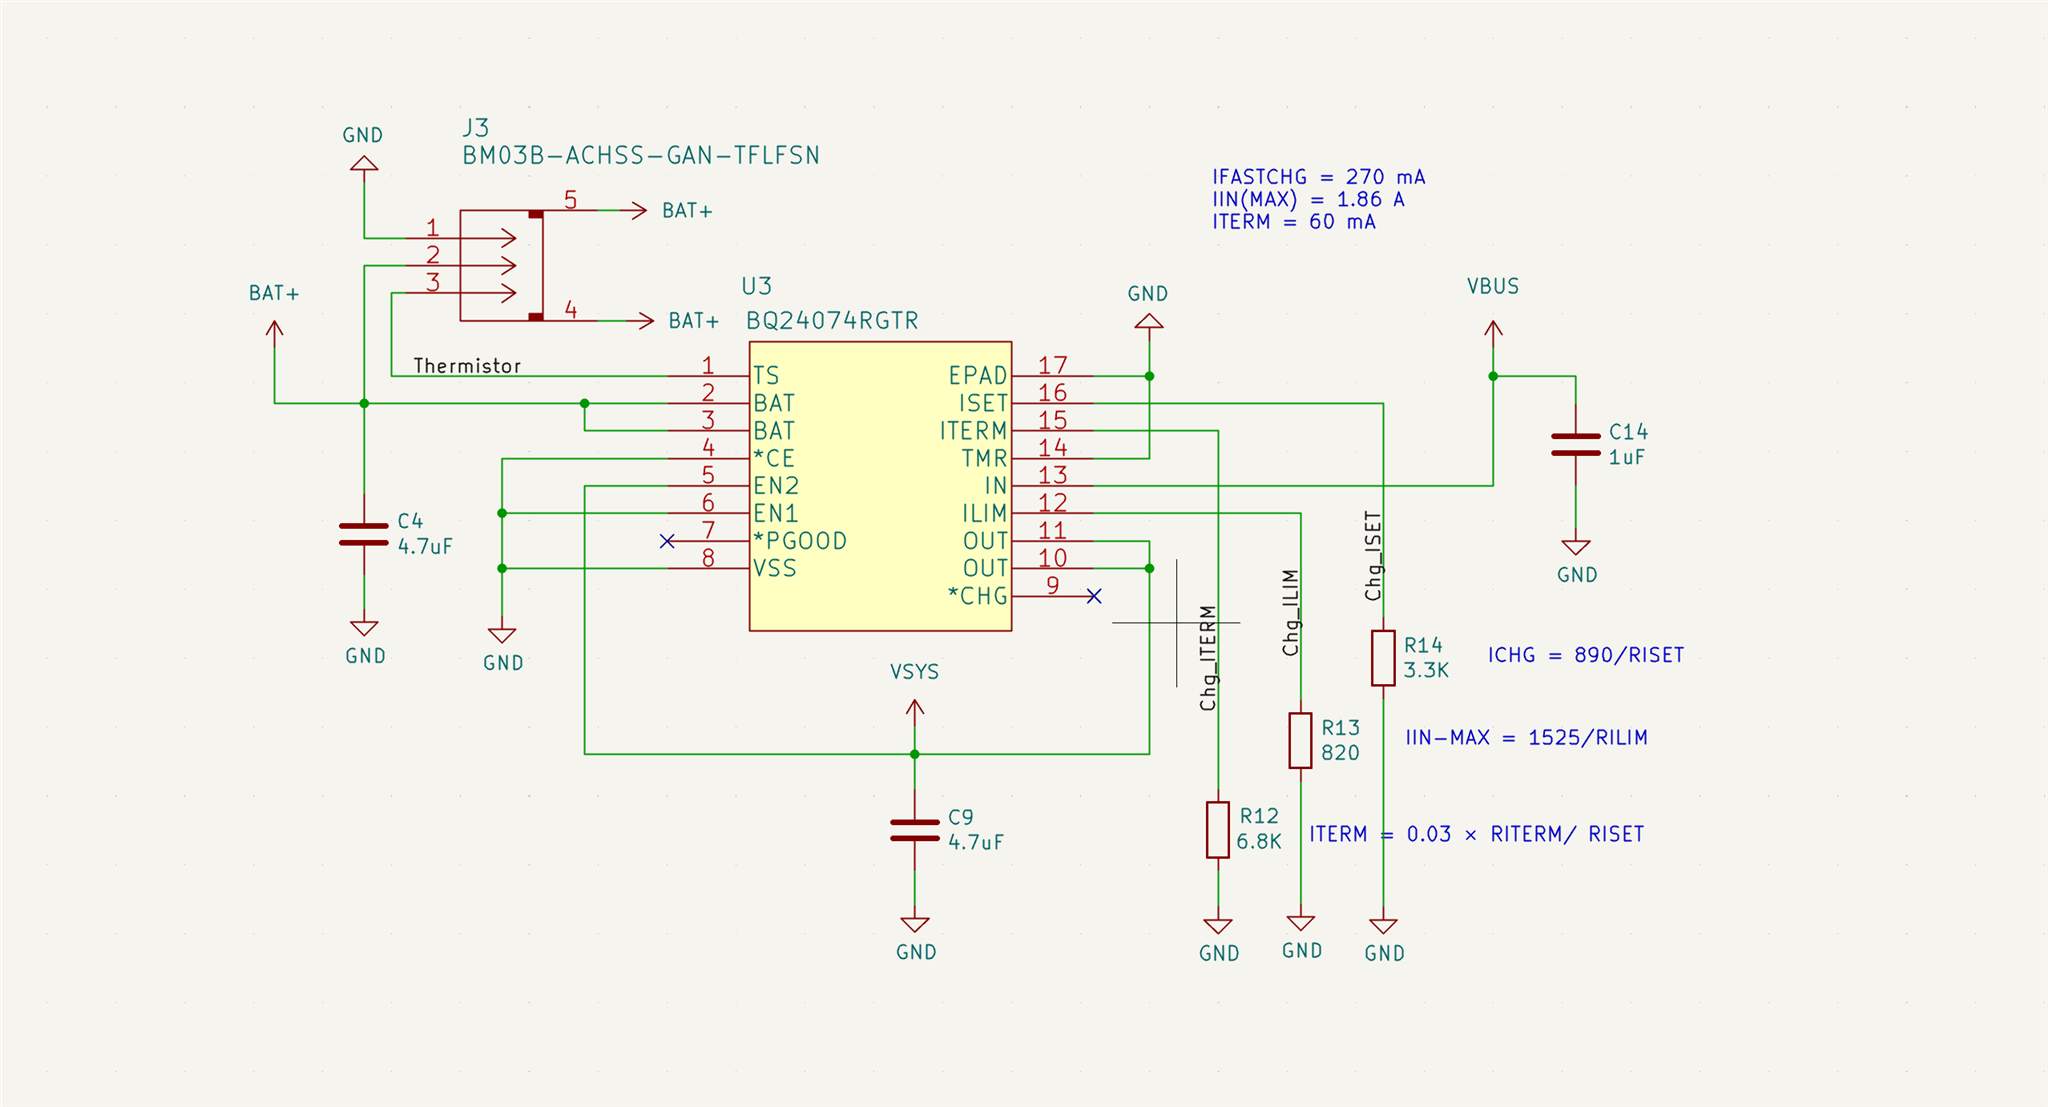The image size is (2048, 1107).
Task: Click the VBUS power symbol arrow
Action: [x=1493, y=330]
